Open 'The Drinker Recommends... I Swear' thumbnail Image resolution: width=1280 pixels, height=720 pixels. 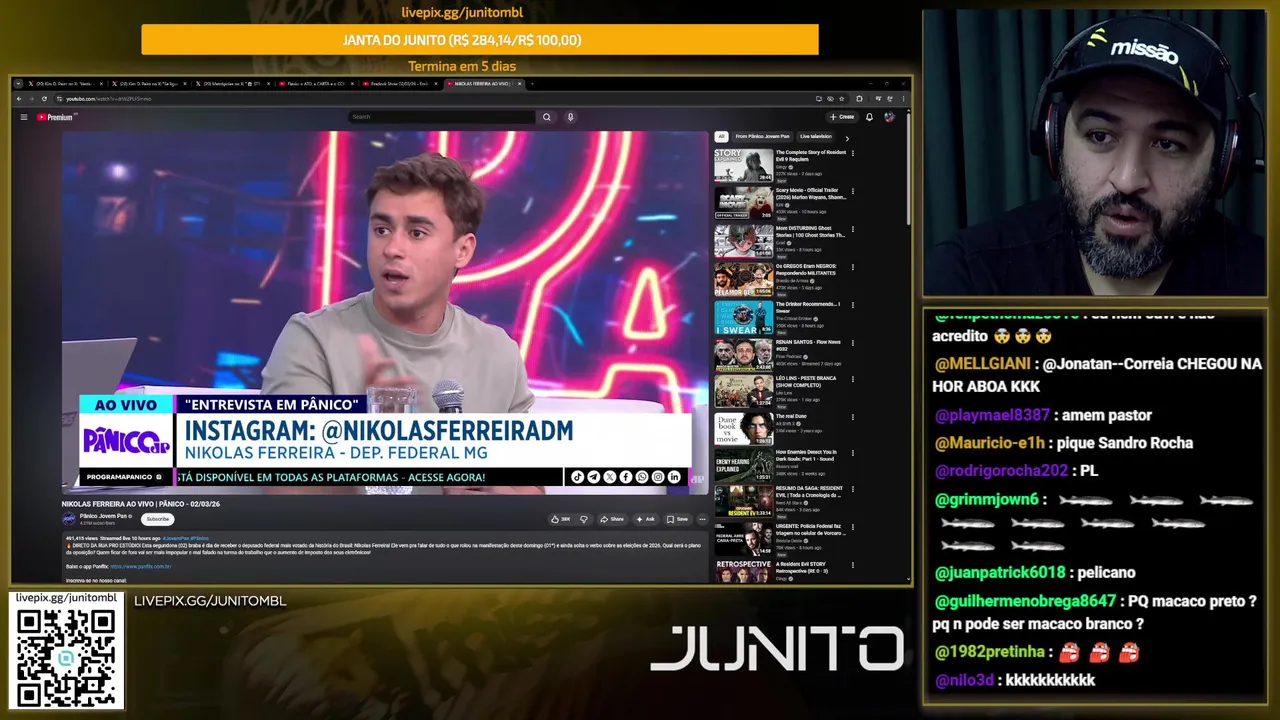coord(743,317)
